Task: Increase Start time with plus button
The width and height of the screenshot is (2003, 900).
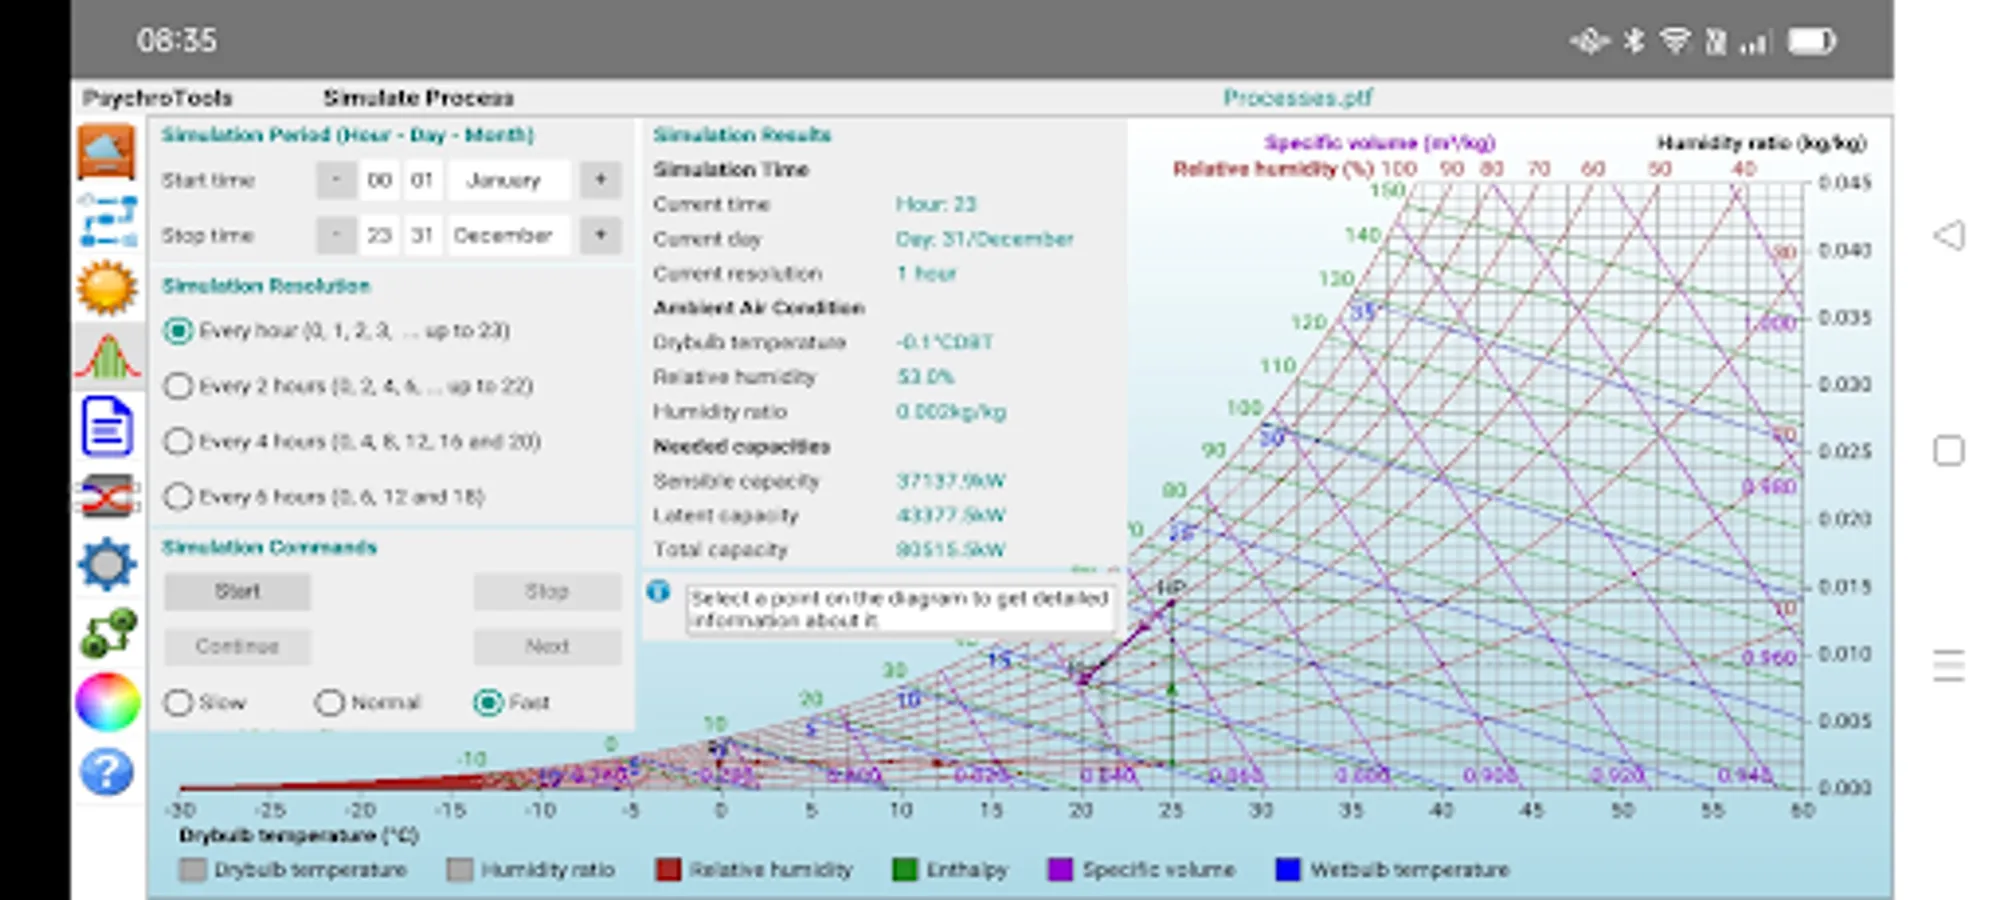Action: click(601, 180)
